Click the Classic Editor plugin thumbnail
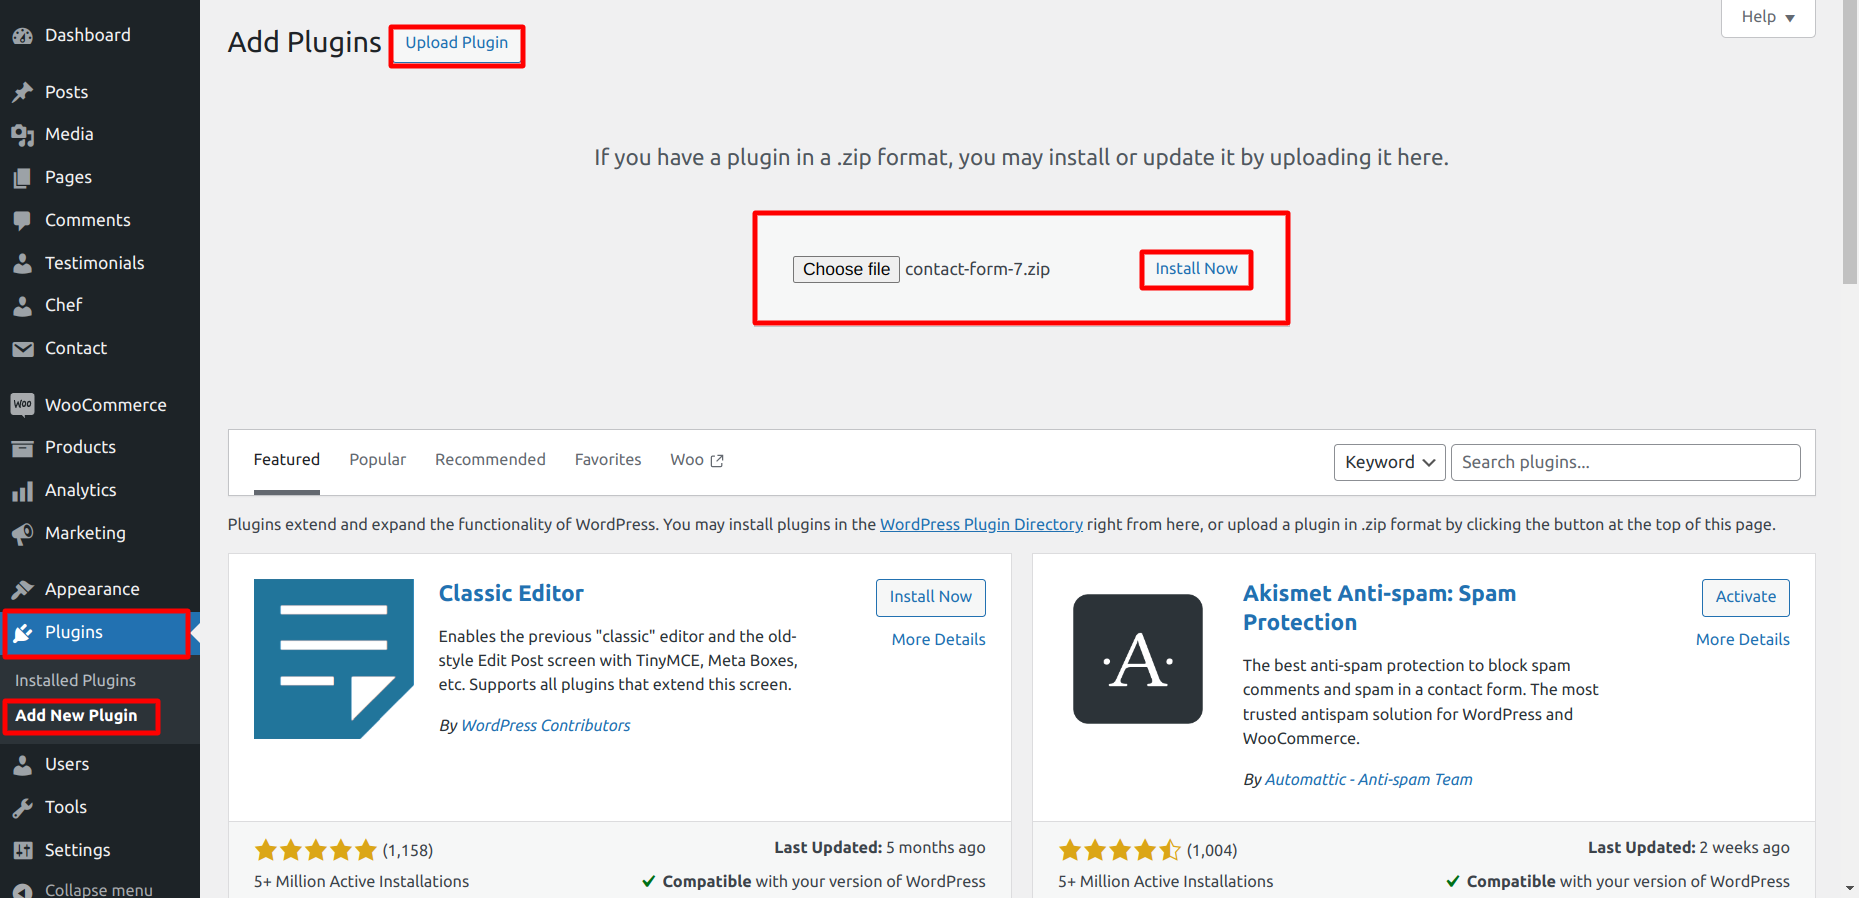Image resolution: width=1859 pixels, height=898 pixels. (x=333, y=659)
